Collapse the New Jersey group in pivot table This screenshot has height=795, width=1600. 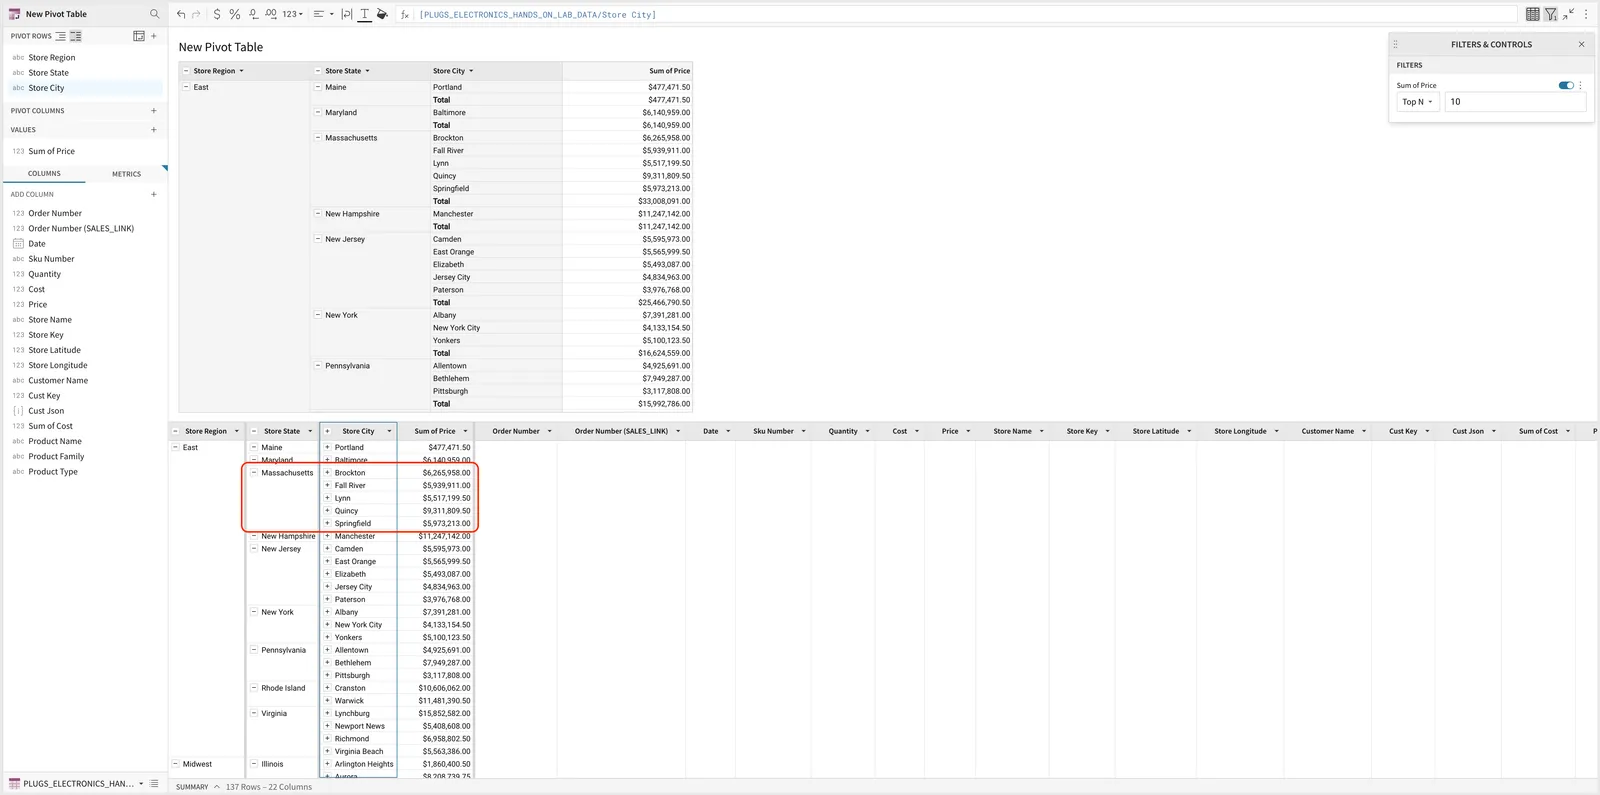[x=318, y=239]
